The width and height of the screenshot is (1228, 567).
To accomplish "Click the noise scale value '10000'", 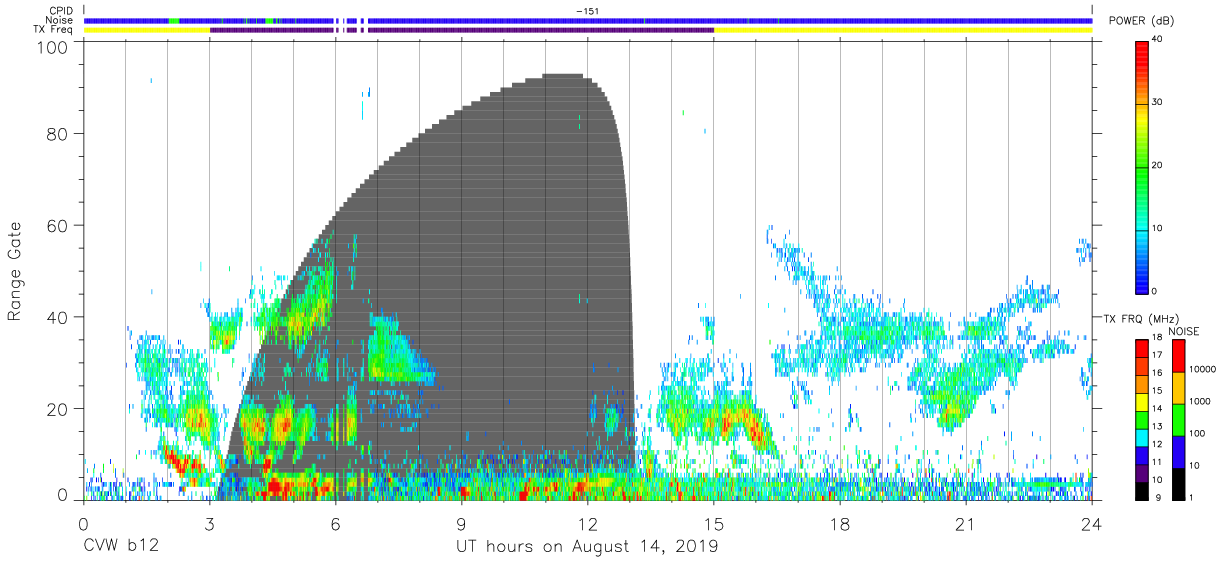I will pyautogui.click(x=1205, y=369).
